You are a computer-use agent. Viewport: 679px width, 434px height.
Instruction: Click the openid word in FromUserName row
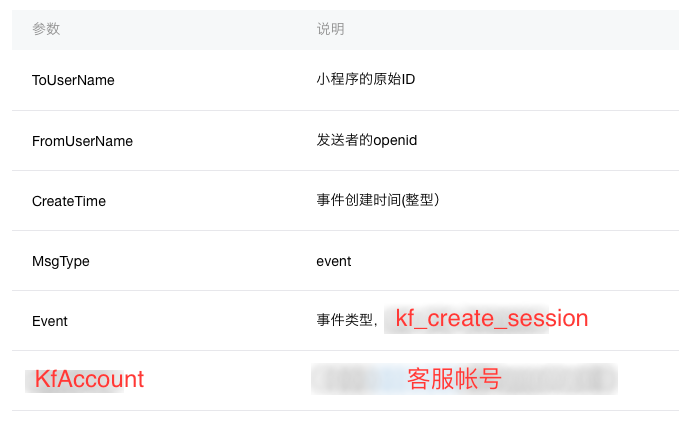(395, 141)
